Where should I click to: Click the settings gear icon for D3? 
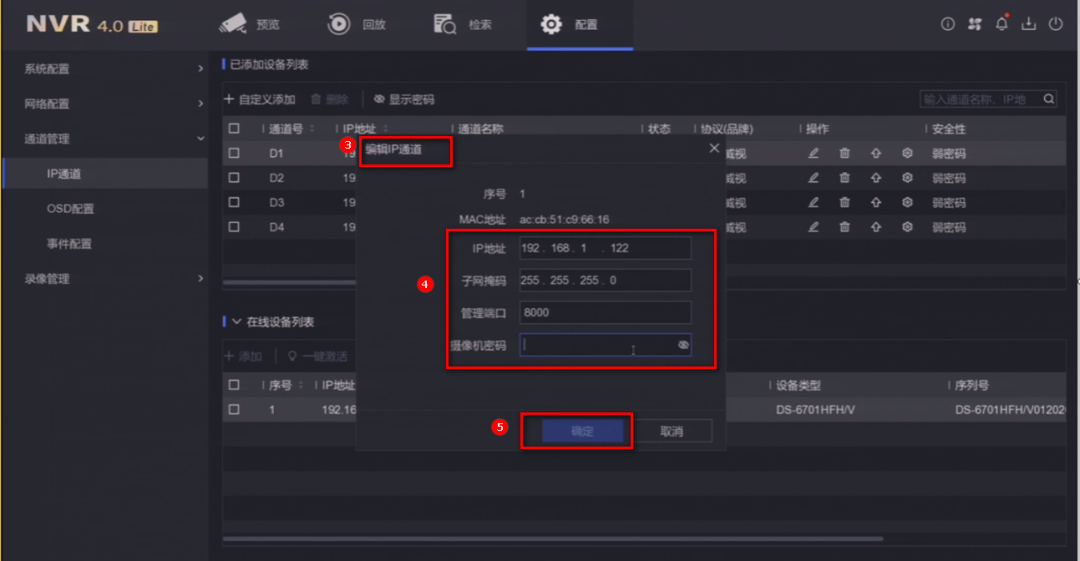[907, 203]
